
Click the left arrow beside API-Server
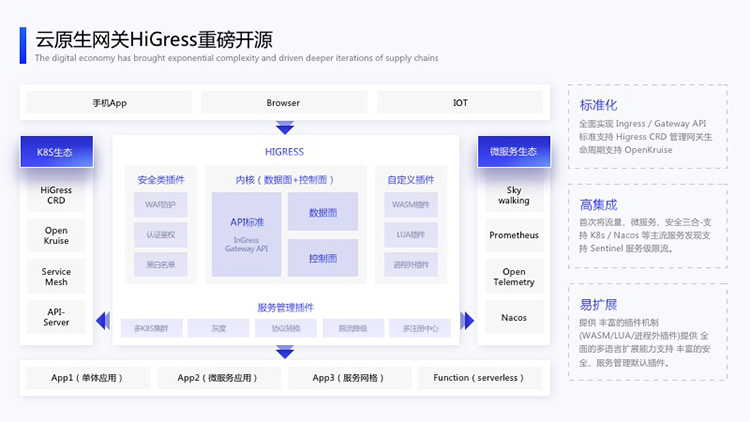[x=103, y=321]
